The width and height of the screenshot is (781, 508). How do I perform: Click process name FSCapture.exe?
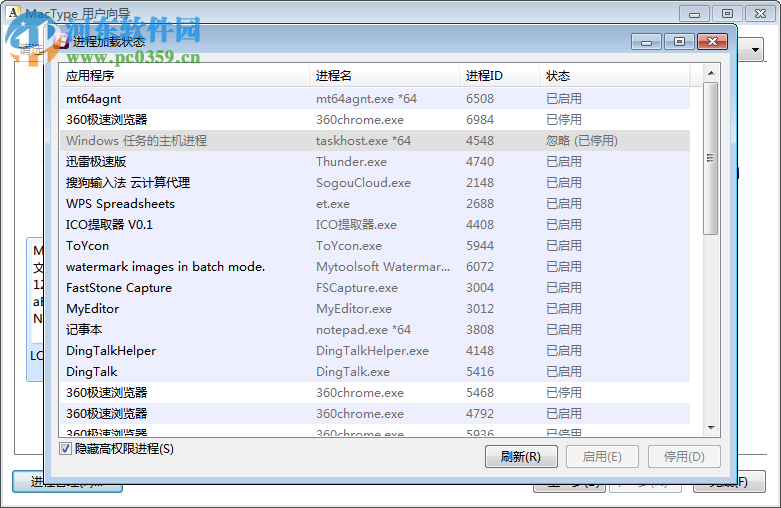(357, 288)
